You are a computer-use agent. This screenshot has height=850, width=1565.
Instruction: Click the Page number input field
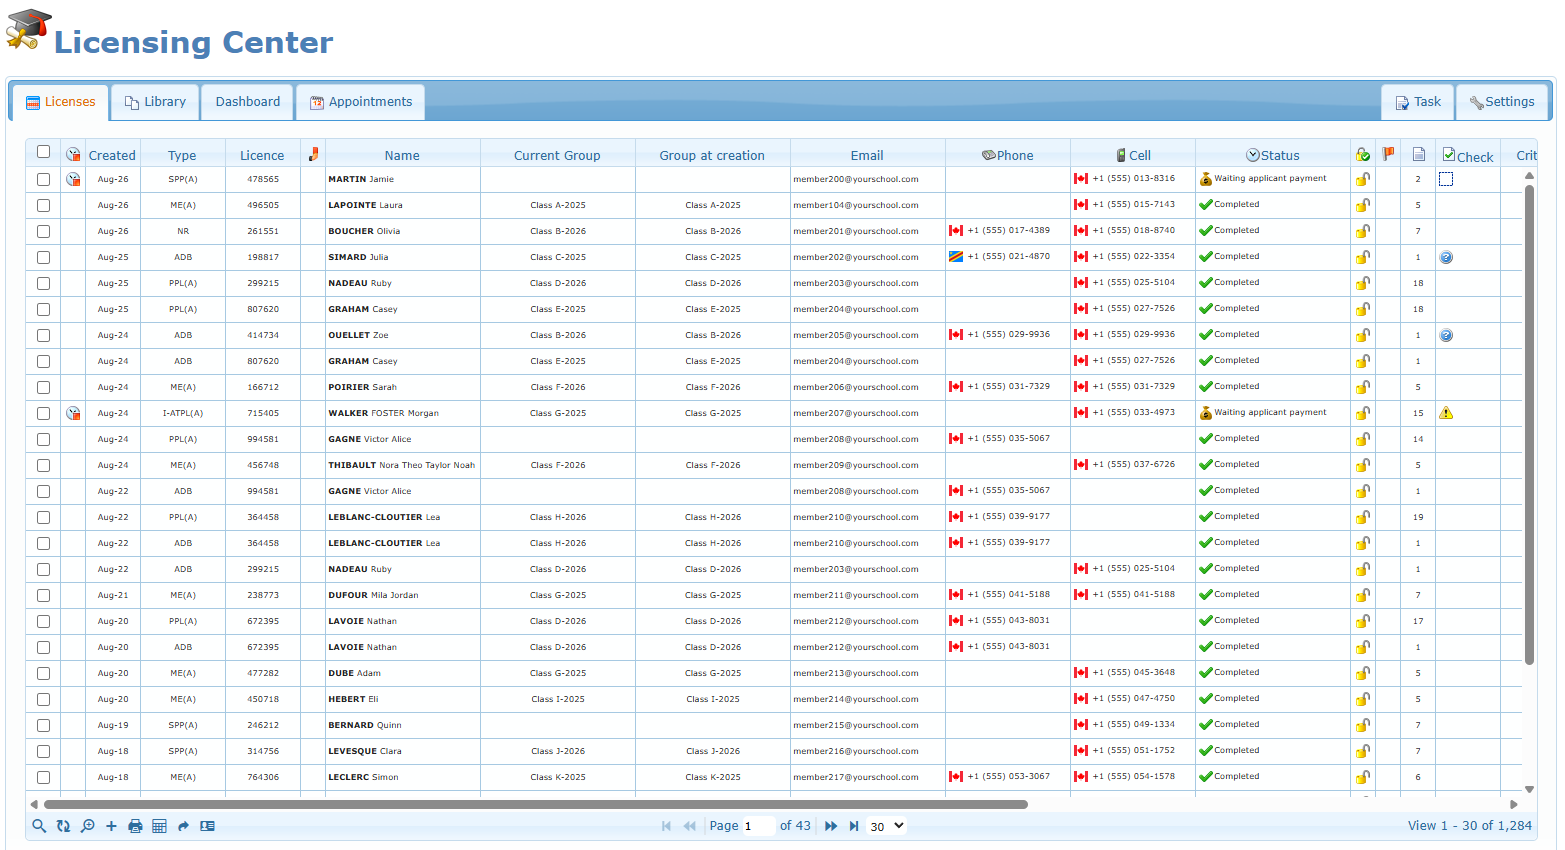(758, 826)
